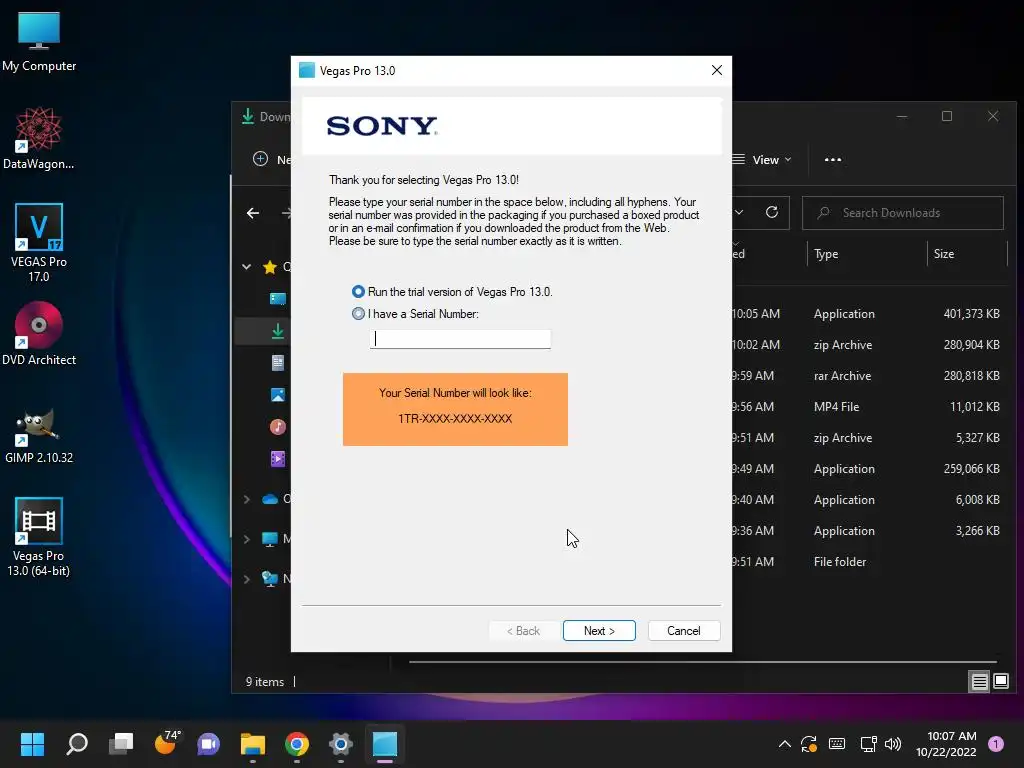Image resolution: width=1024 pixels, height=768 pixels.
Task: Expand OneDrive tree node
Action: pos(247,499)
